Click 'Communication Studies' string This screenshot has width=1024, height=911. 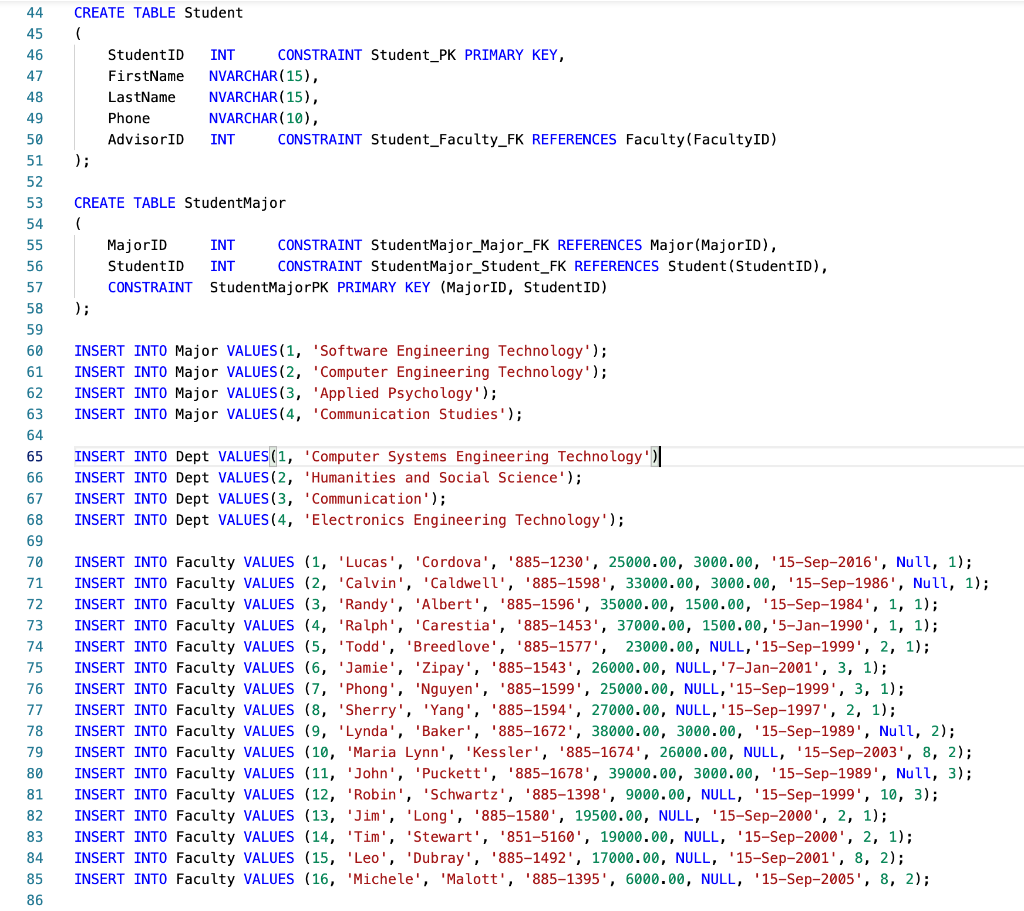tap(409, 415)
